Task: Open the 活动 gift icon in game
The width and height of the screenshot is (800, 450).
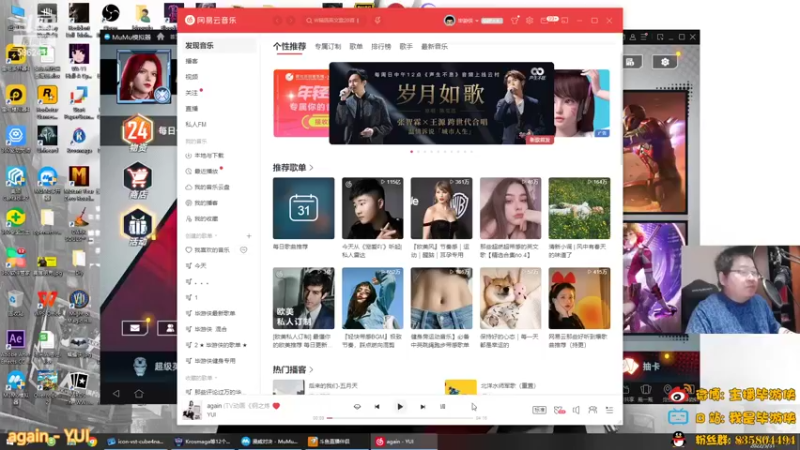Action: 138,227
